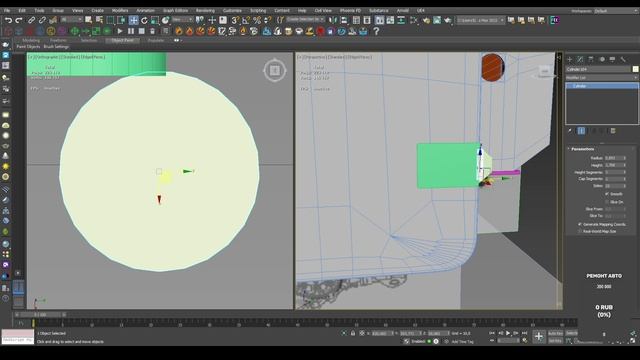Select the Cylinder entry in modifier stack
Screen dimensions: 640x360
pyautogui.click(x=602, y=86)
